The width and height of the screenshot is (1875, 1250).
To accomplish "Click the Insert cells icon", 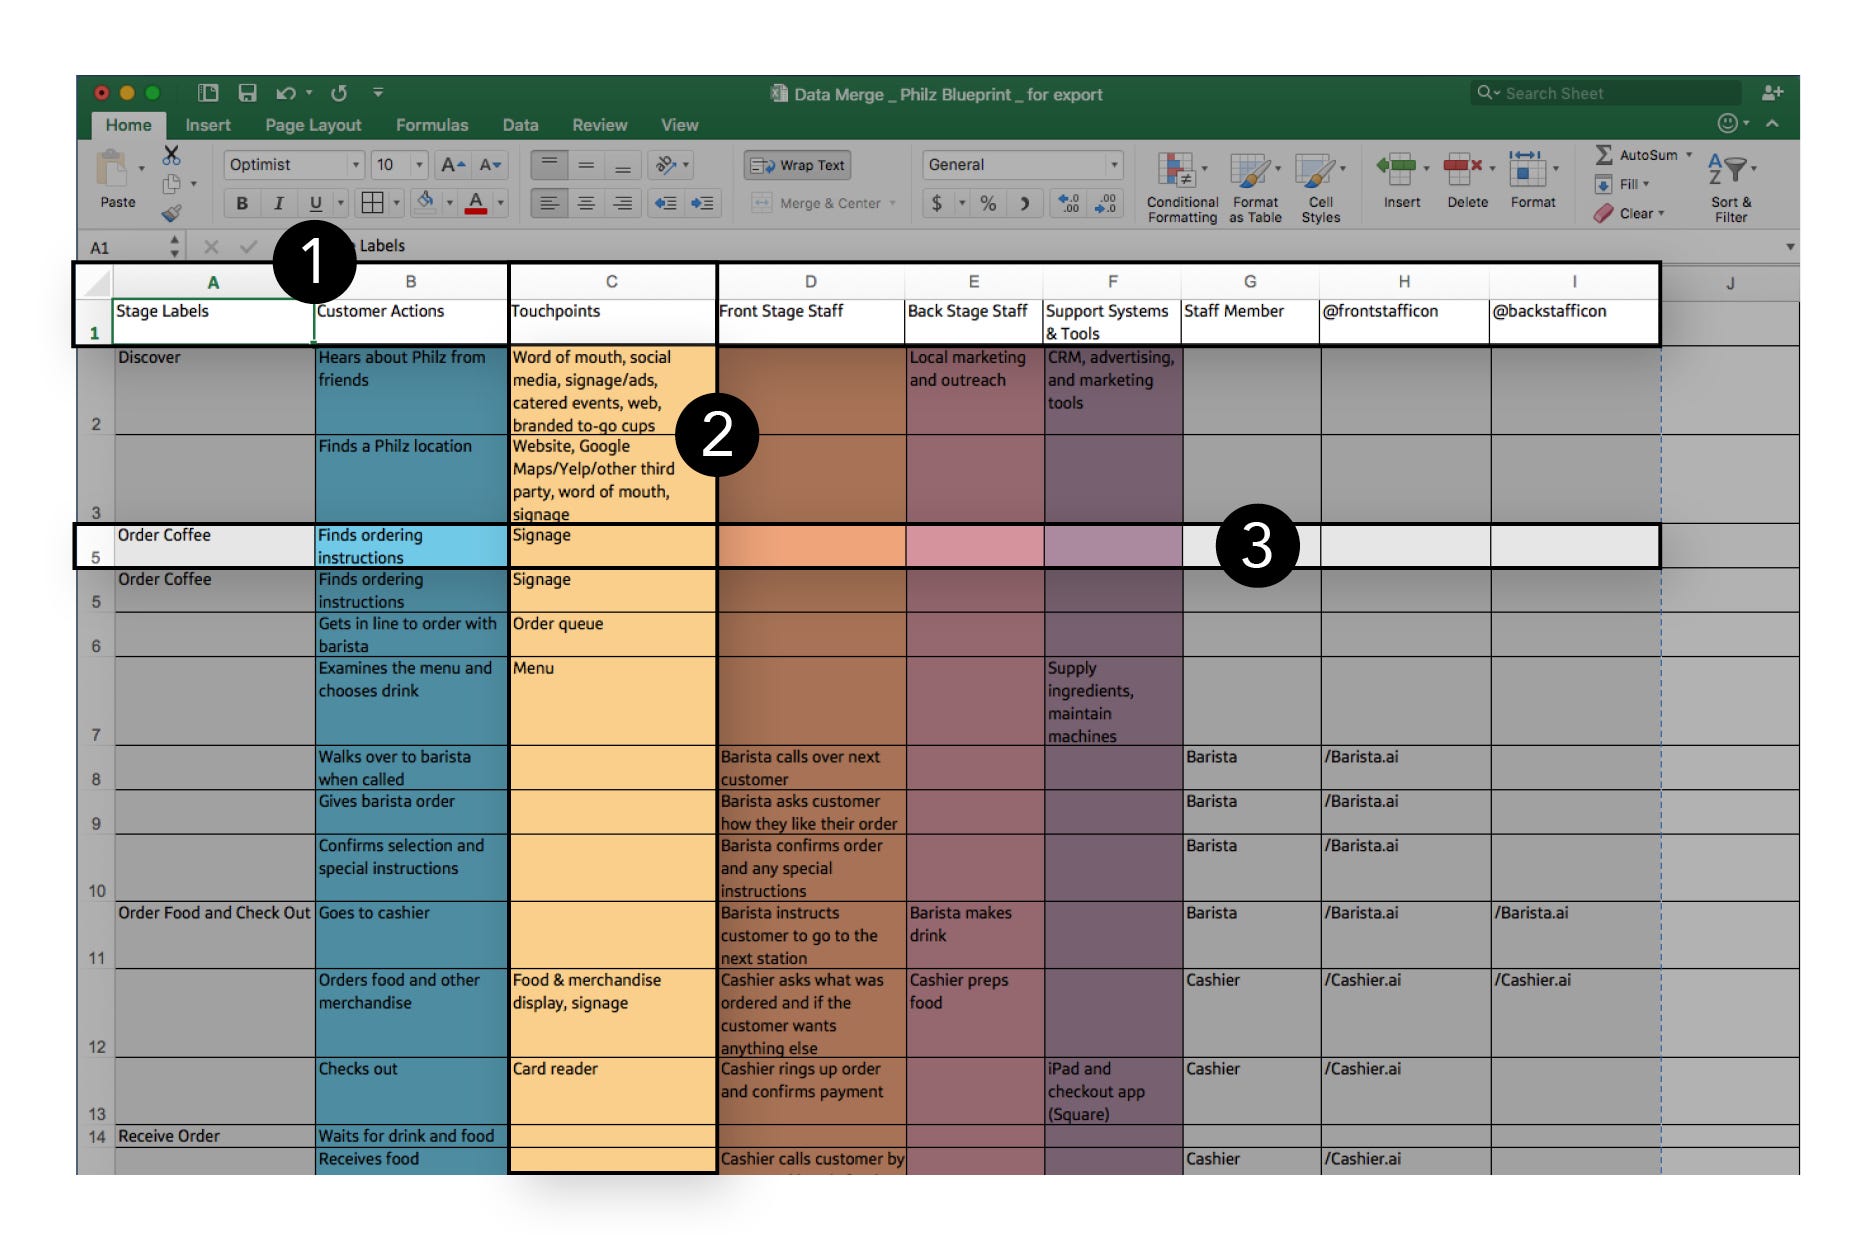I will tap(1397, 169).
